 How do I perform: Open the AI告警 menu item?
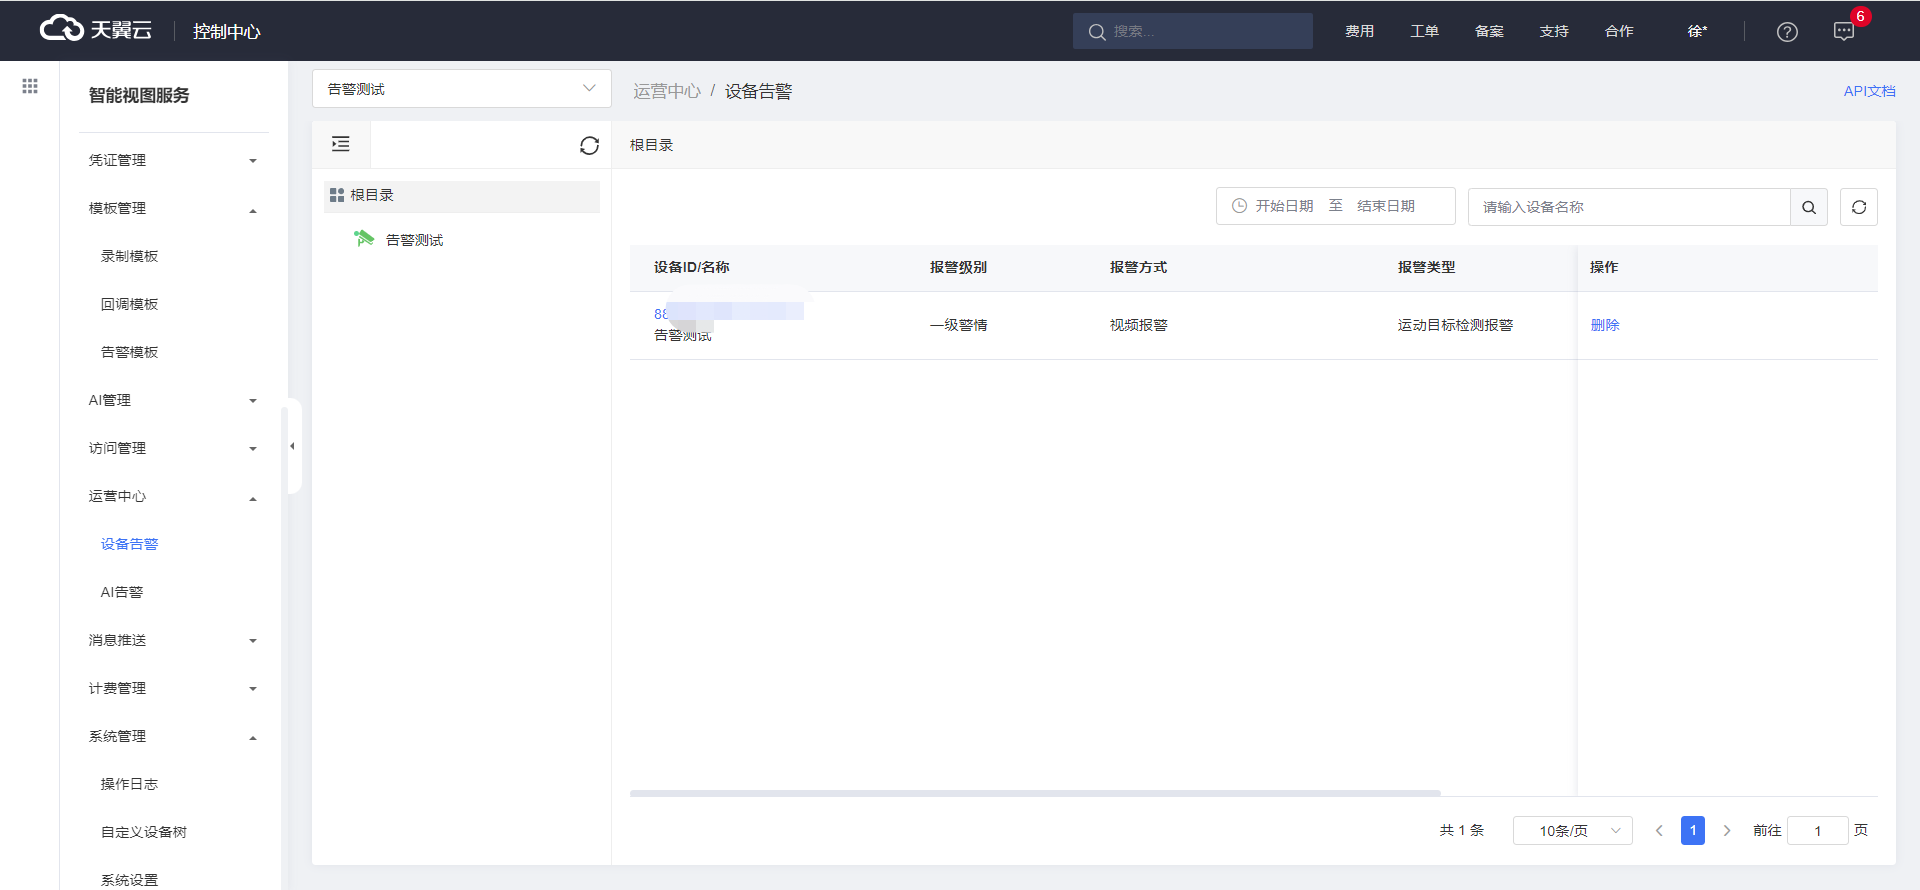122,592
